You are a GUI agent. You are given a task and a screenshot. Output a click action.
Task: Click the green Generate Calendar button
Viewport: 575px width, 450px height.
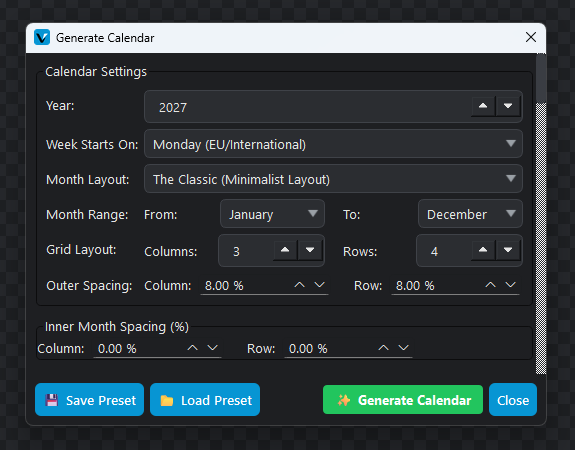(403, 400)
